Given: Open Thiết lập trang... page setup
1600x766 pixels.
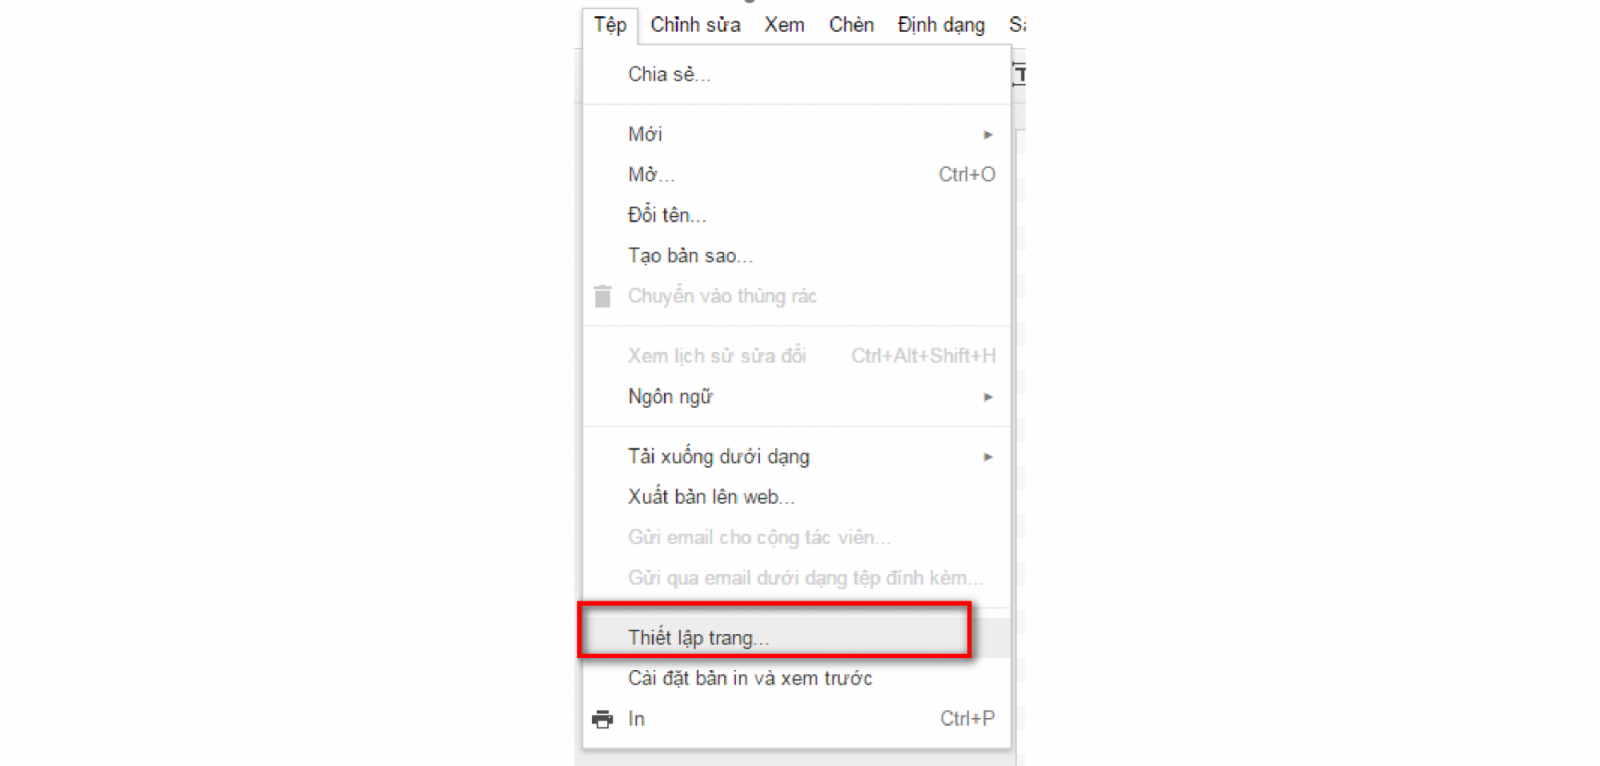Looking at the screenshot, I should point(797,638).
